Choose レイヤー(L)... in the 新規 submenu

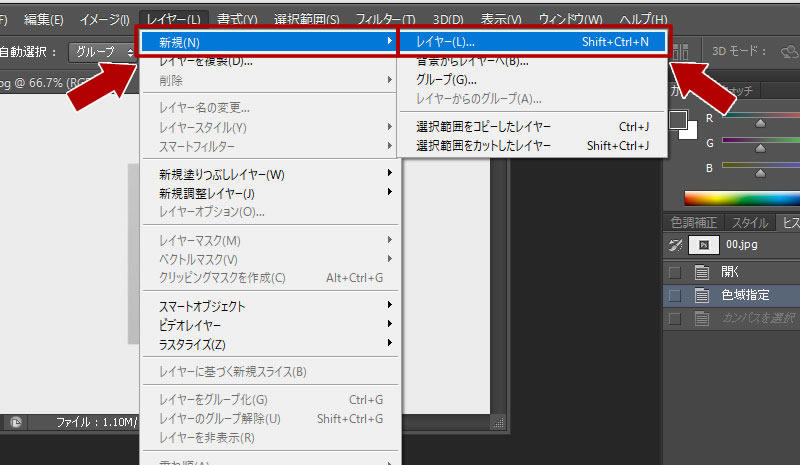532,42
